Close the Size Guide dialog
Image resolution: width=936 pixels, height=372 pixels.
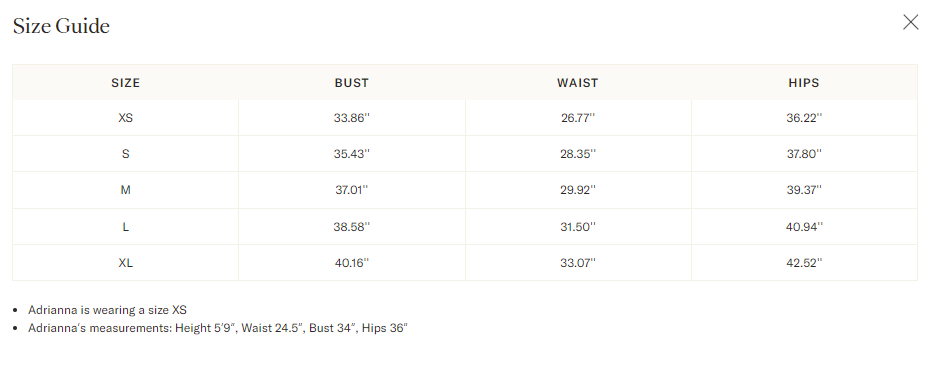coord(910,23)
